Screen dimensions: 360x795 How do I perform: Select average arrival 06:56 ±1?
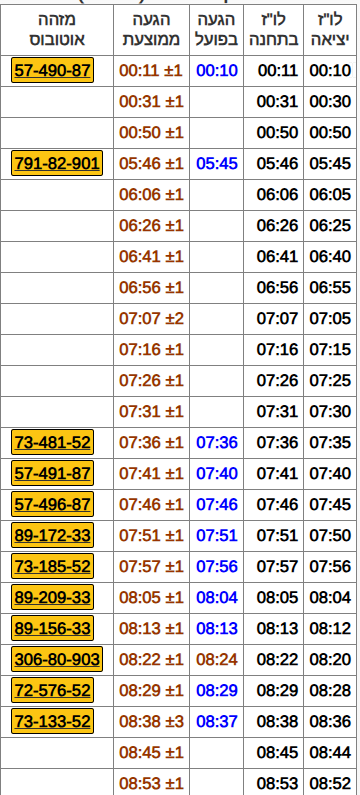(x=152, y=288)
